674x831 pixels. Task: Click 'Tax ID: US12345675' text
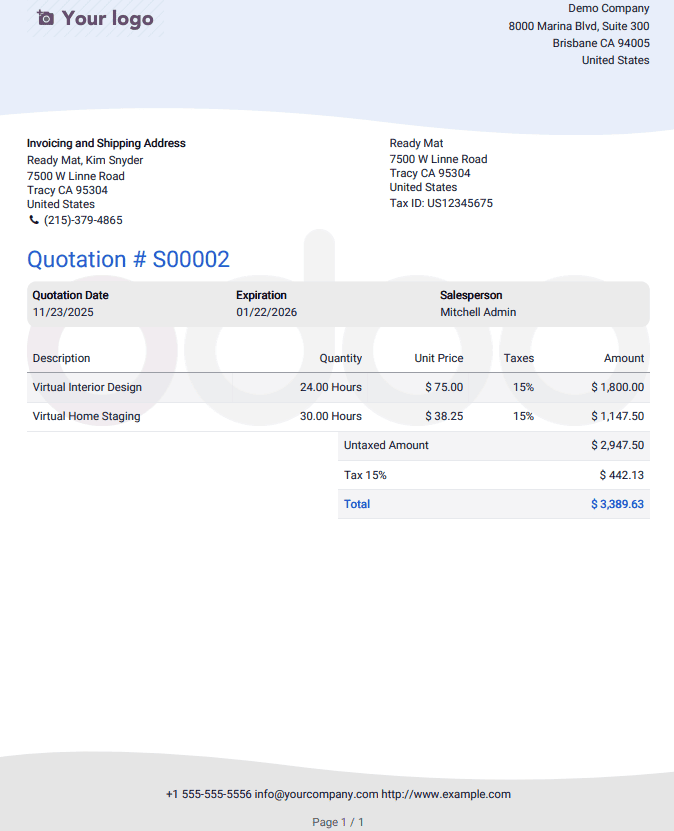pos(441,203)
